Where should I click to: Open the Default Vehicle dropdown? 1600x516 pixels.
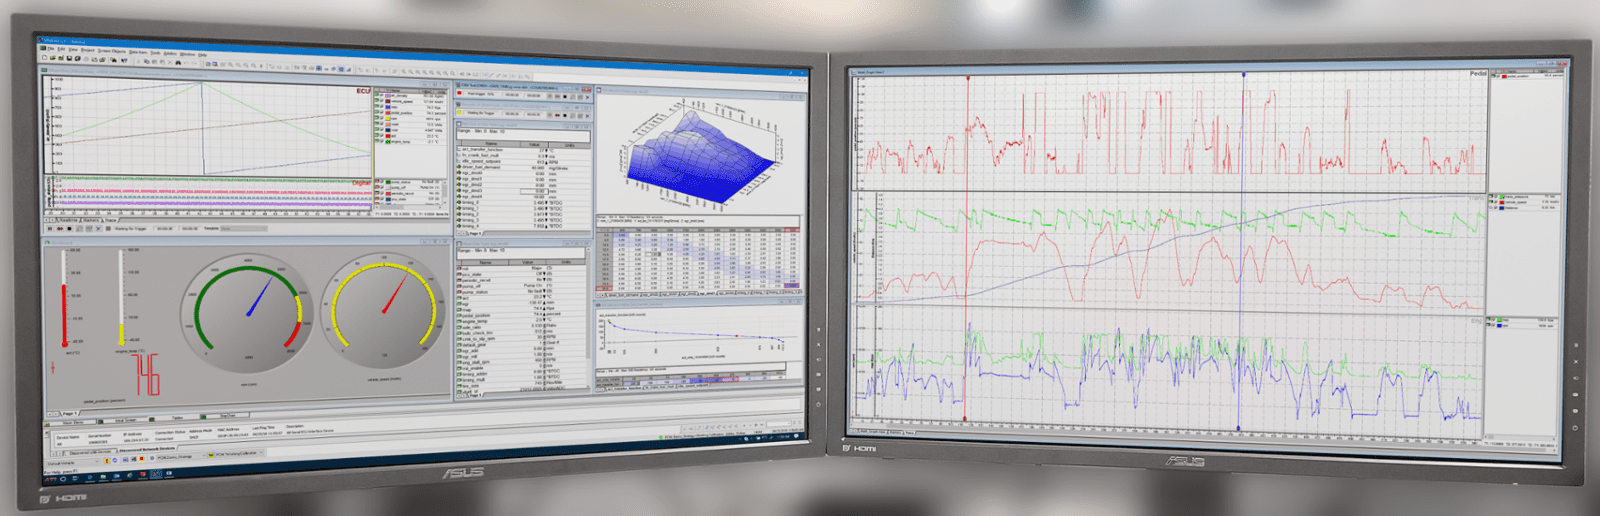point(72,463)
